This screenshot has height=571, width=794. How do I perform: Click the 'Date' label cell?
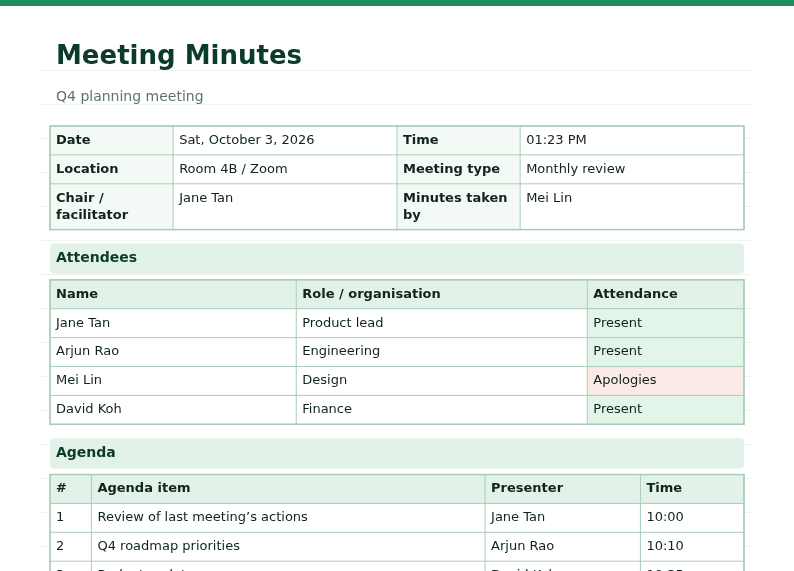(x=111, y=140)
